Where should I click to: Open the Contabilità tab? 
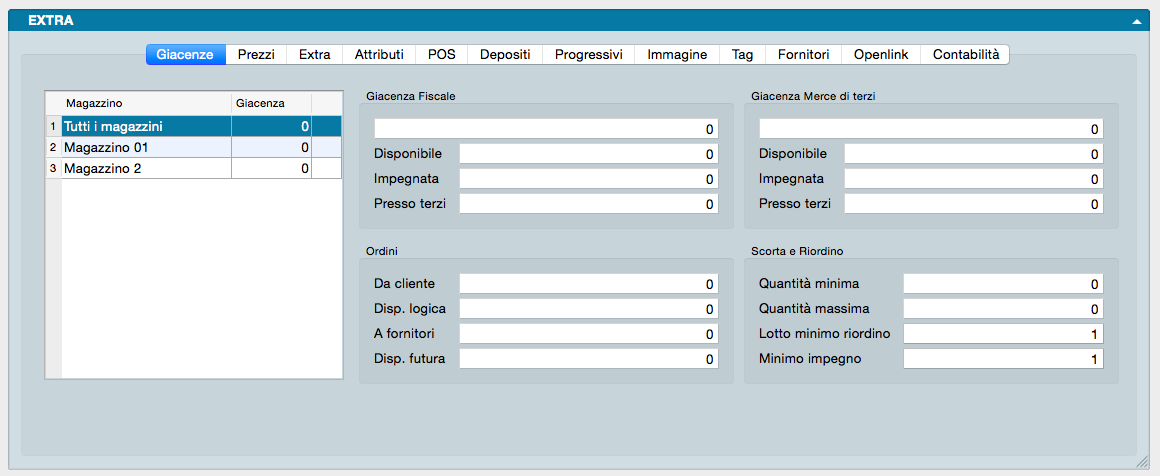(965, 55)
